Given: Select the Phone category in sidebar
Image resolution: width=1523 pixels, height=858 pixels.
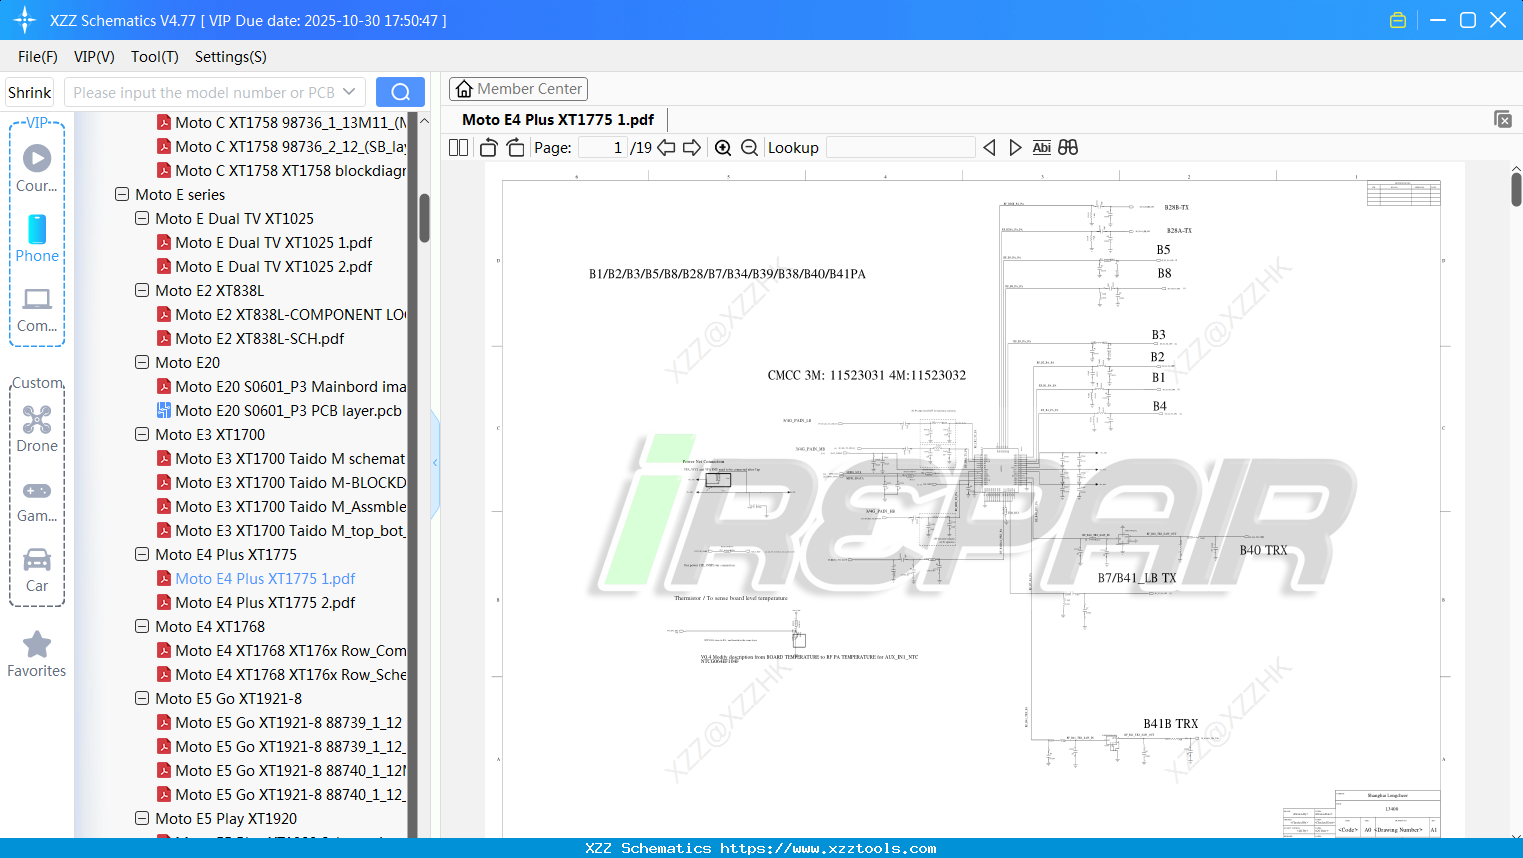Looking at the screenshot, I should 37,239.
